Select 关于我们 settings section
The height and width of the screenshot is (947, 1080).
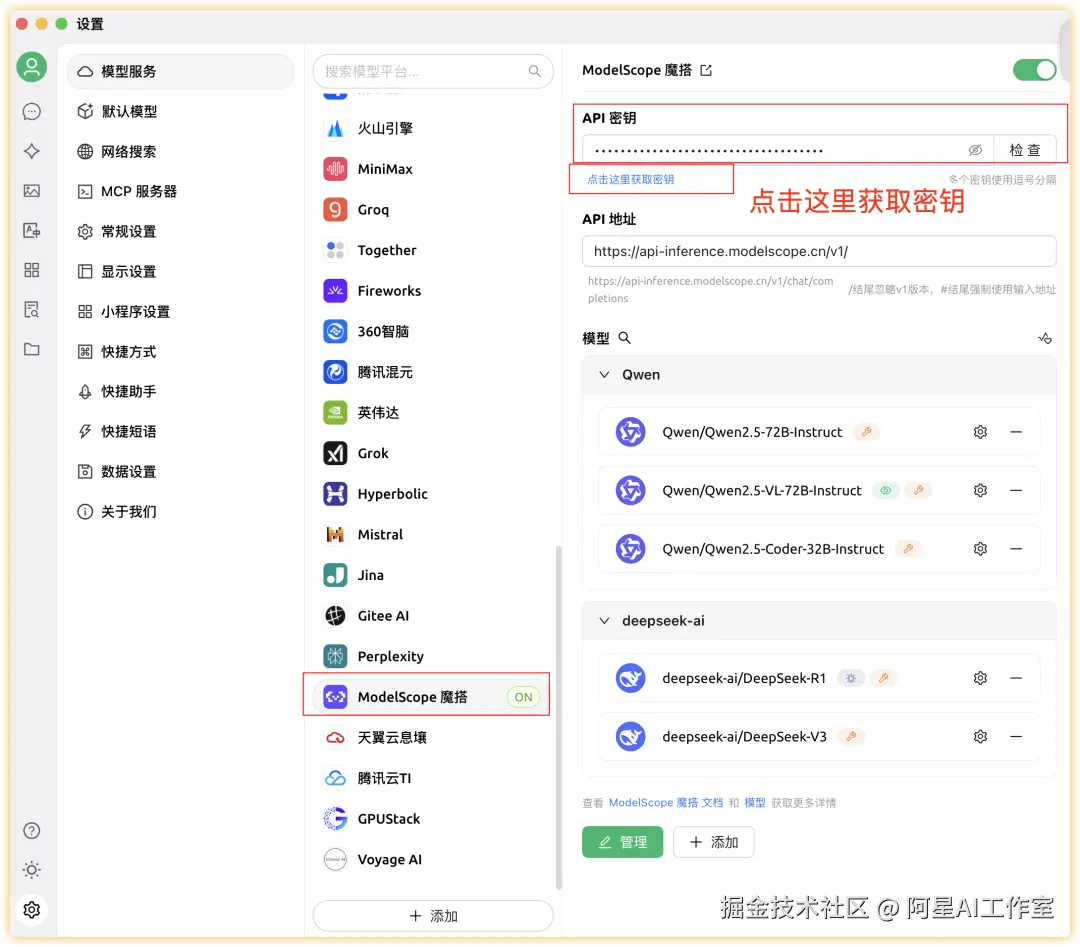point(180,512)
